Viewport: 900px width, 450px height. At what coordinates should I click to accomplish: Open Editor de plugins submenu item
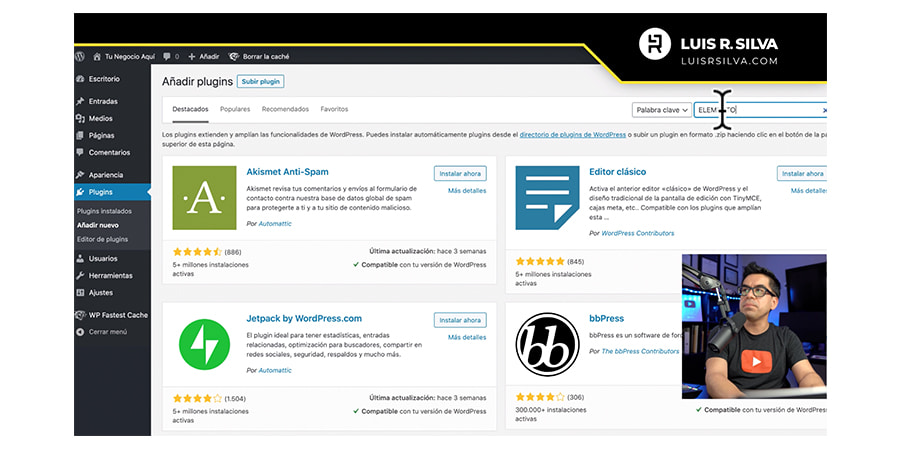[102, 239]
